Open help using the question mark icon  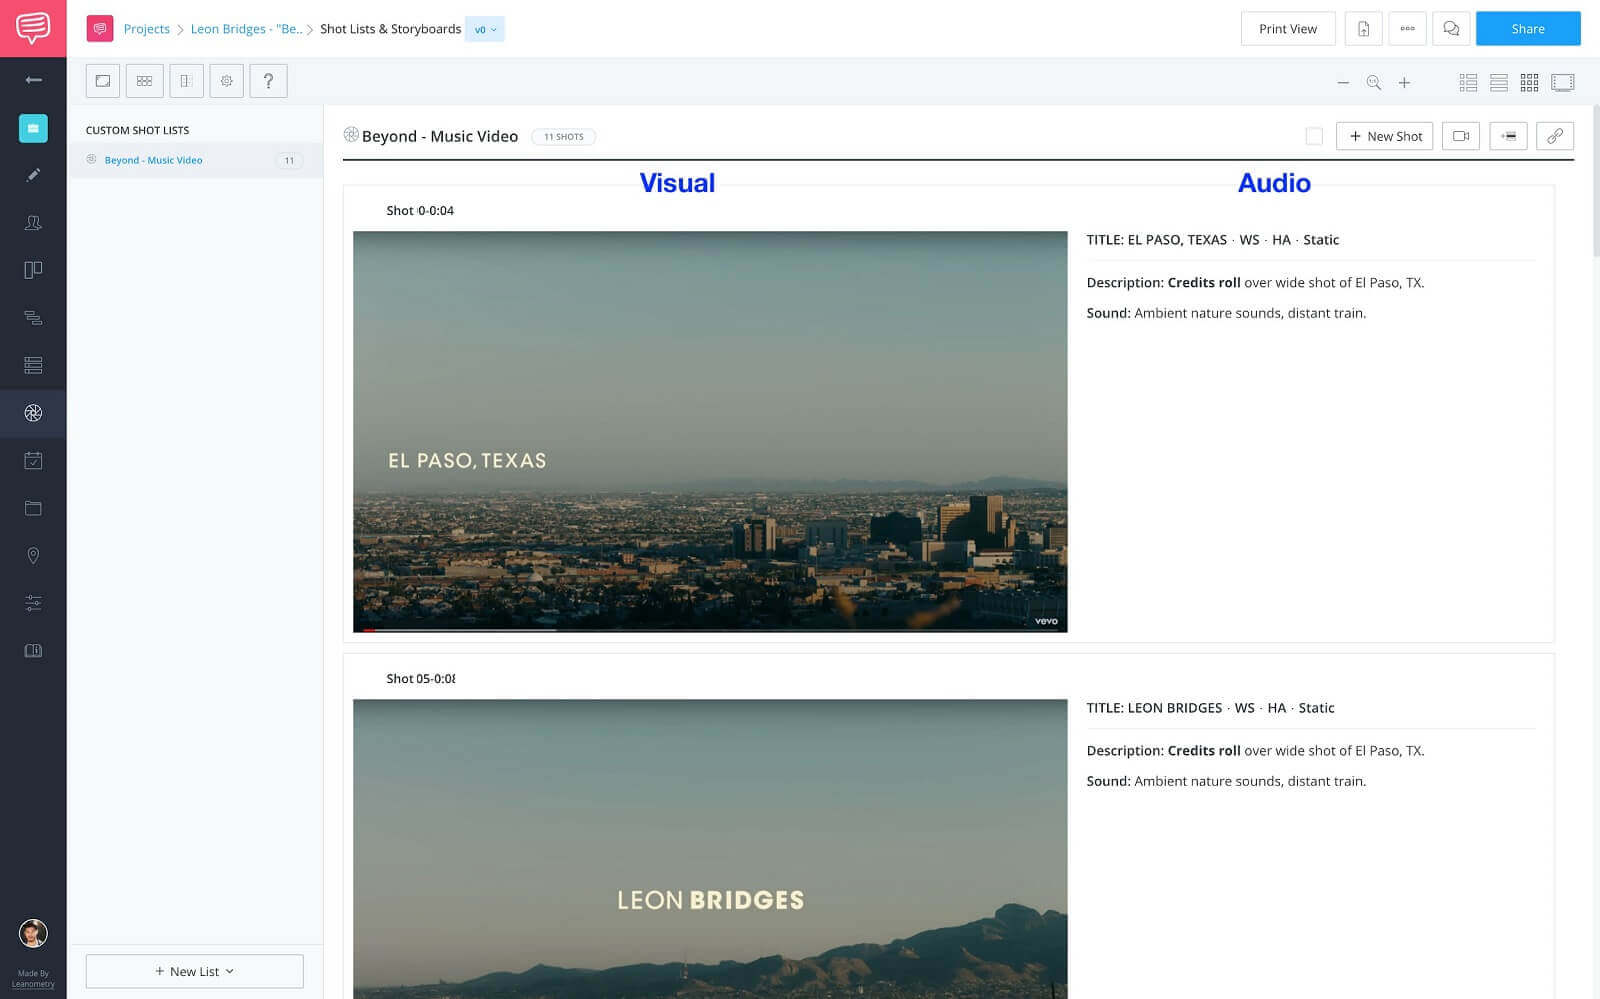(268, 81)
